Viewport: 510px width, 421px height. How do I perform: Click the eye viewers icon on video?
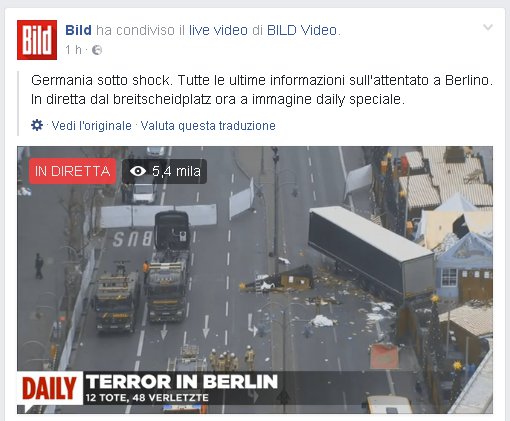pyautogui.click(x=138, y=171)
